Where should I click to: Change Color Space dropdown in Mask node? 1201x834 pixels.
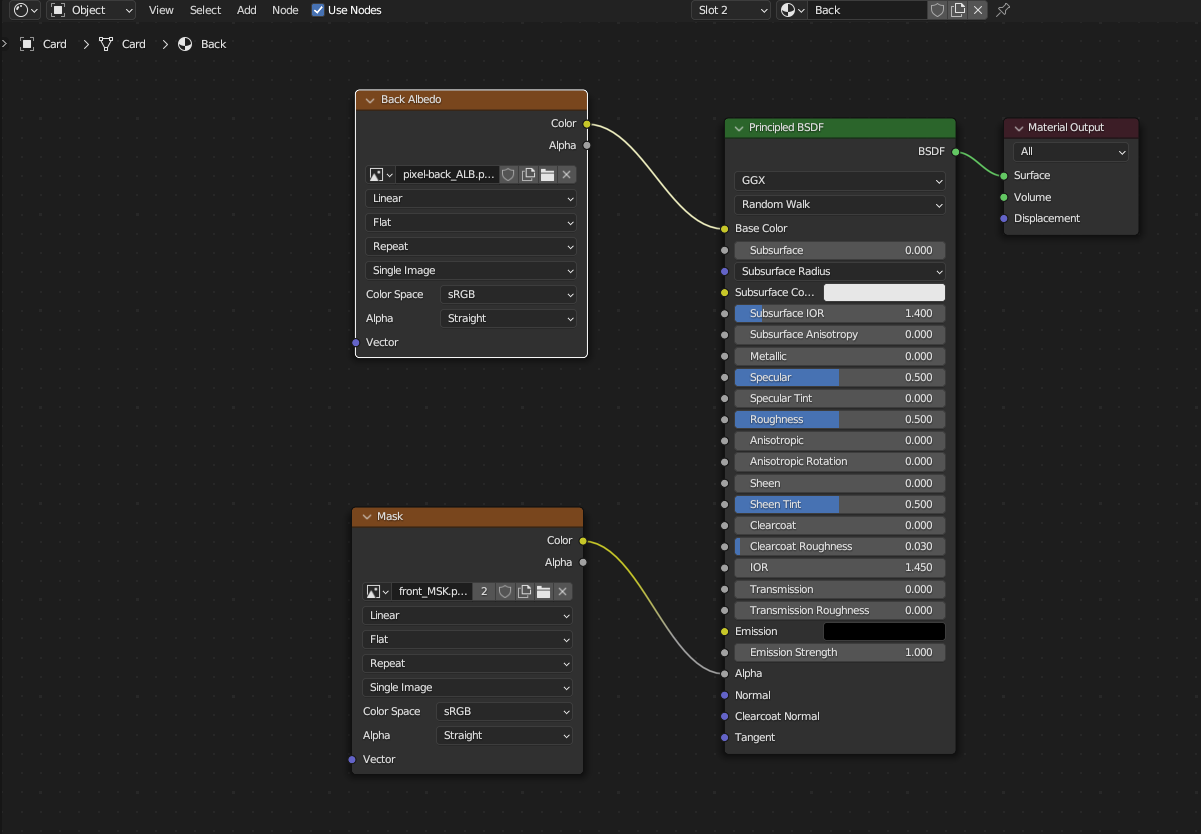[x=504, y=711]
